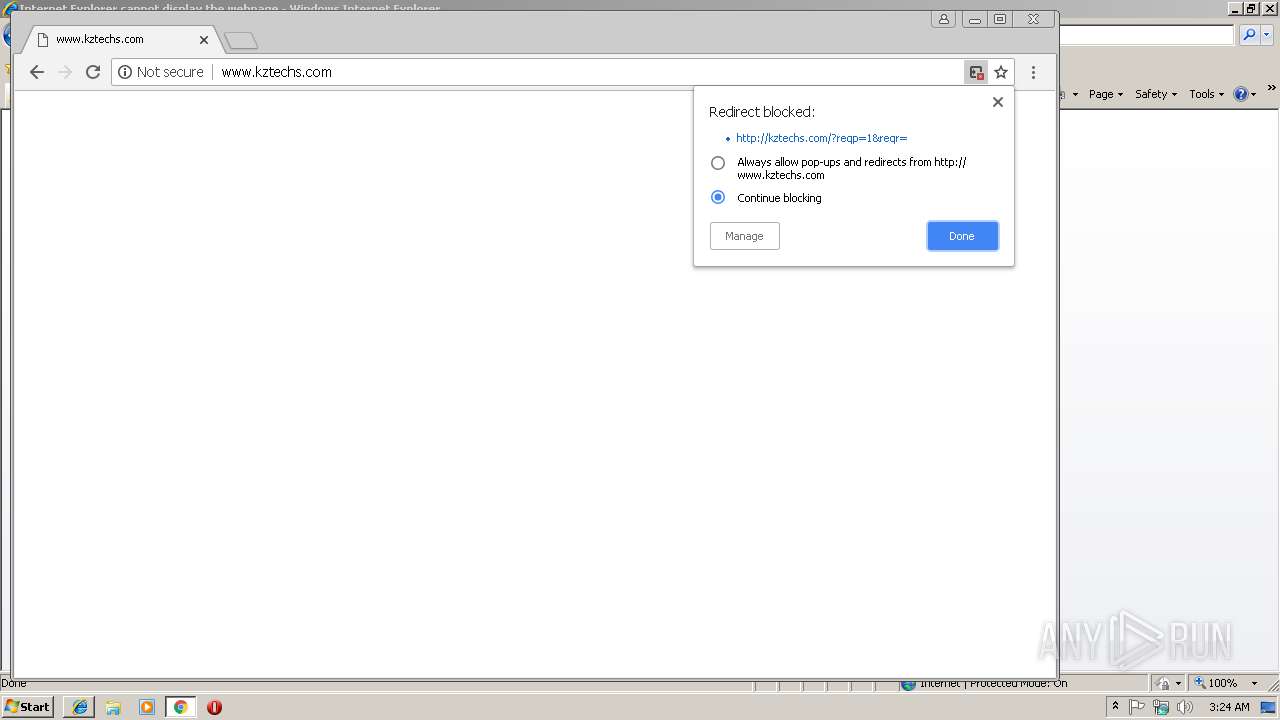
Task: Open the IE Tools menu
Action: 1207,94
